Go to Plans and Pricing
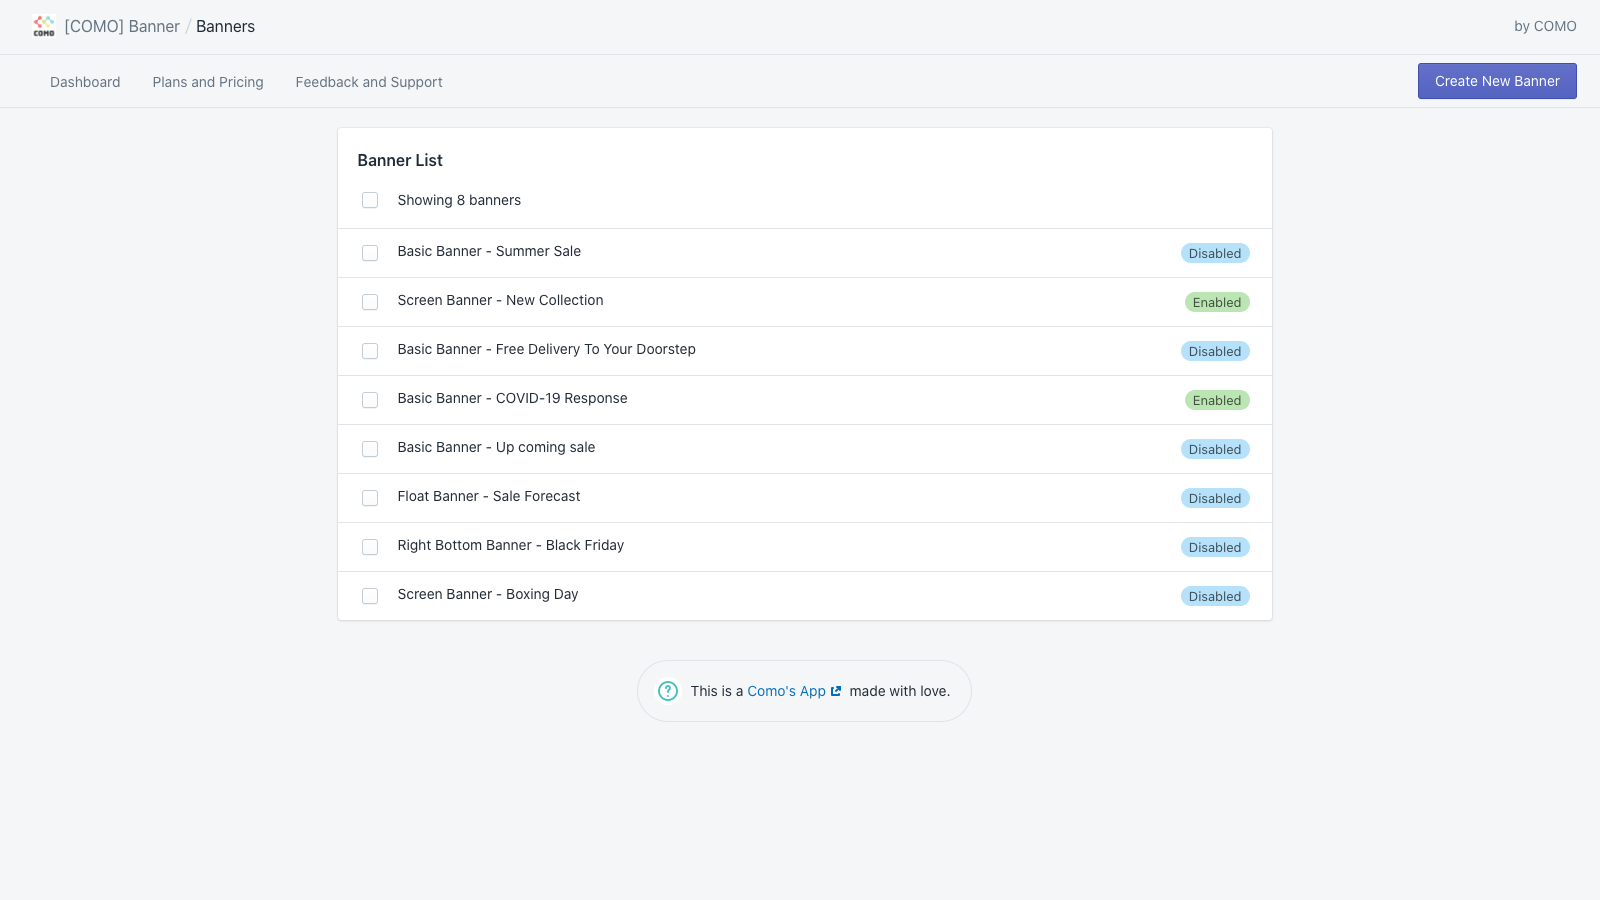The width and height of the screenshot is (1600, 900). tap(208, 82)
